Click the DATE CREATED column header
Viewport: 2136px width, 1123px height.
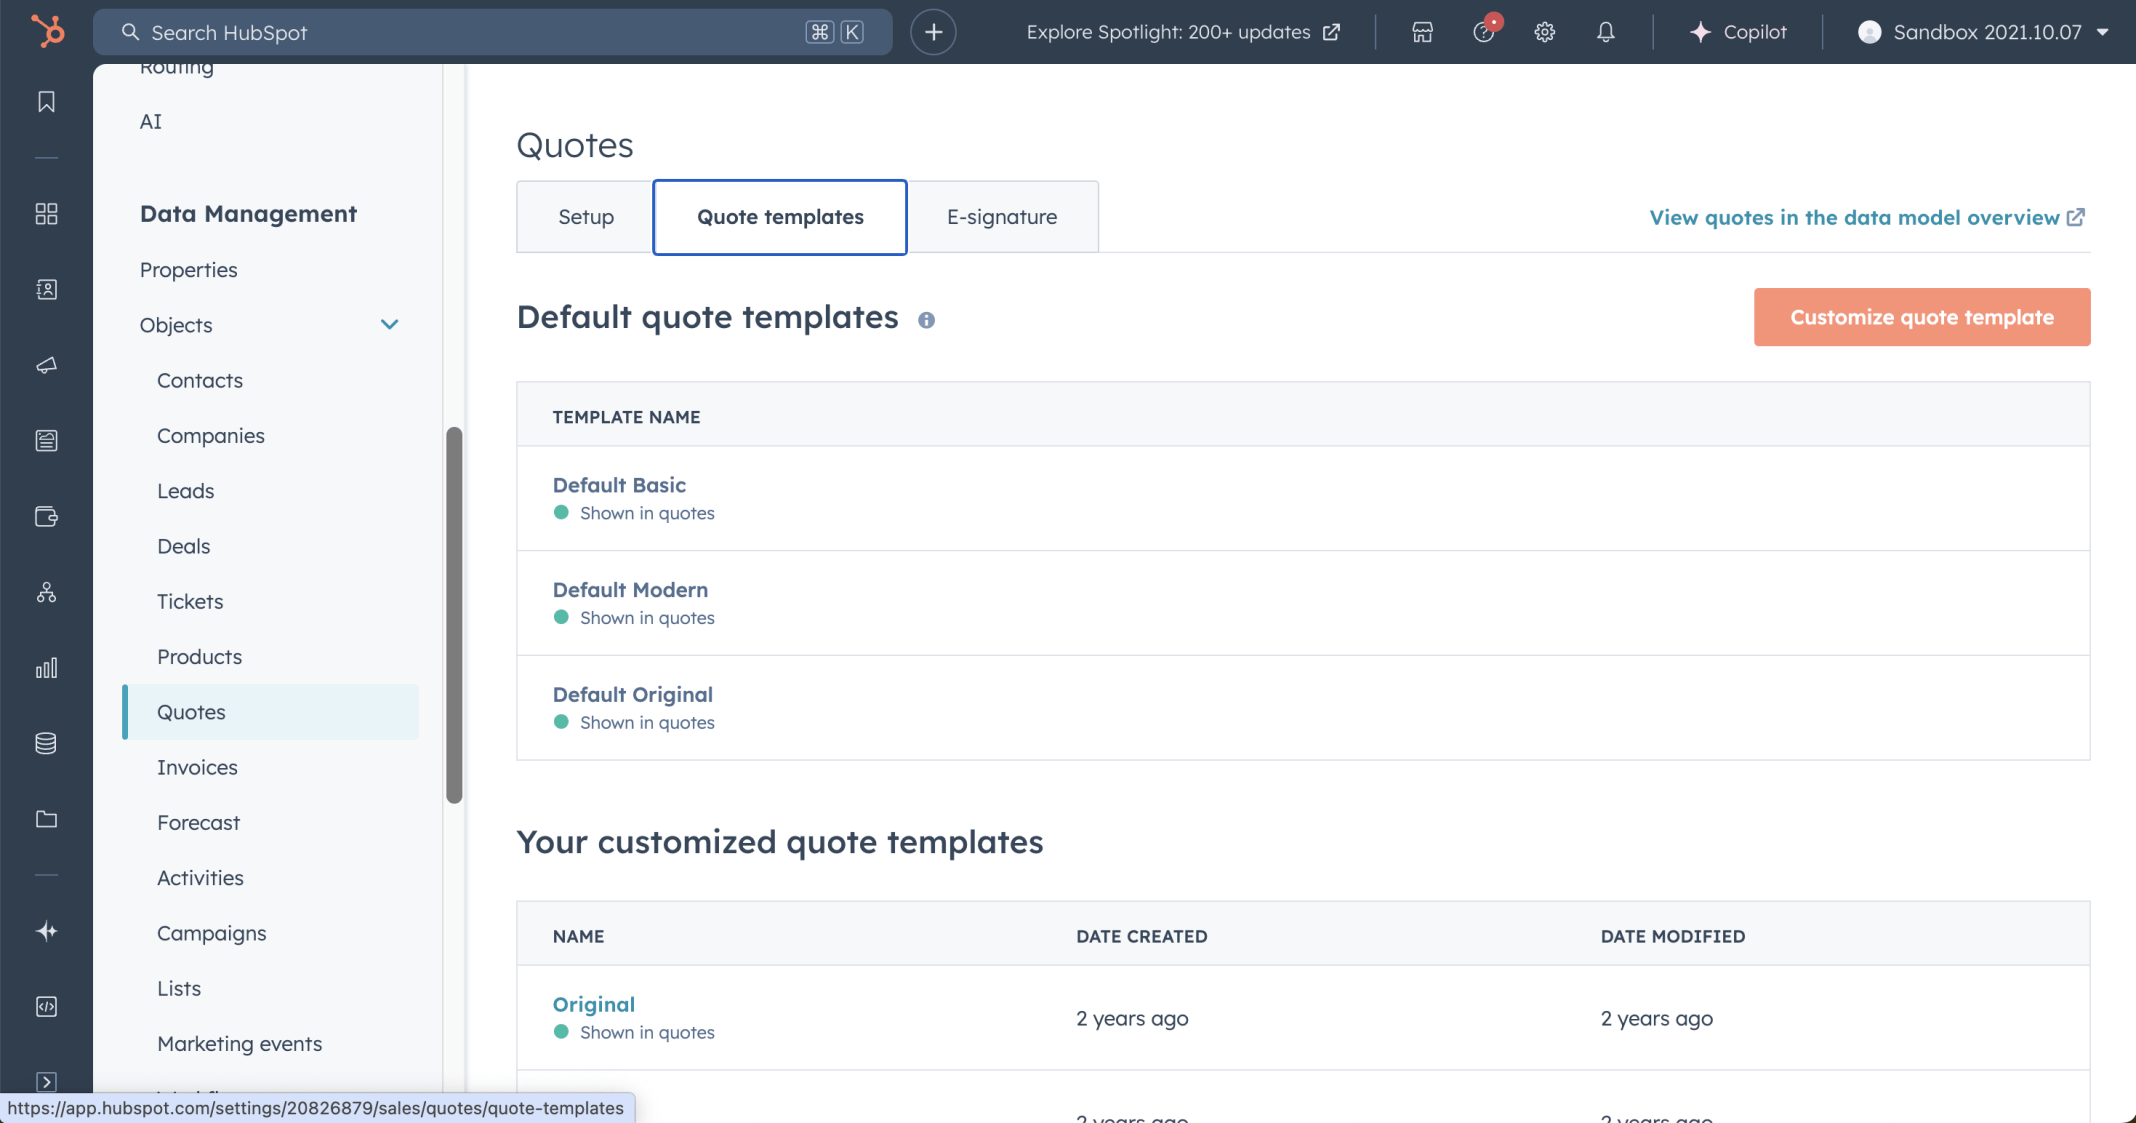[x=1141, y=937]
